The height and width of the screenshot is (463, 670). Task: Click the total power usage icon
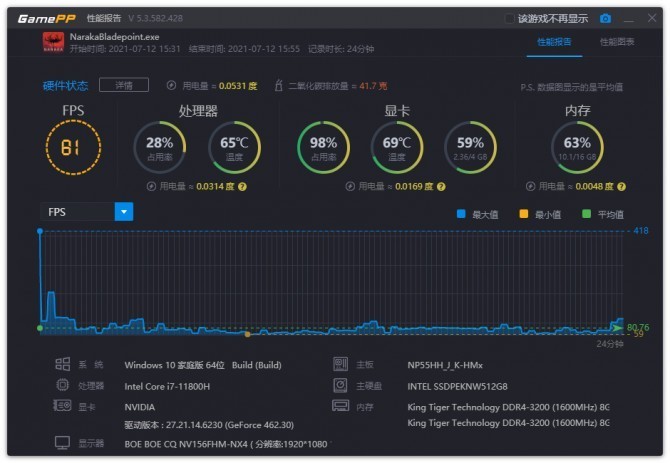pyautogui.click(x=171, y=85)
